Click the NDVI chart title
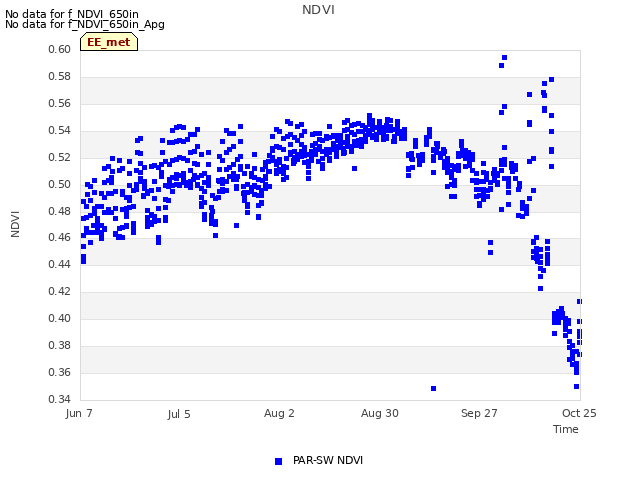 (x=318, y=10)
